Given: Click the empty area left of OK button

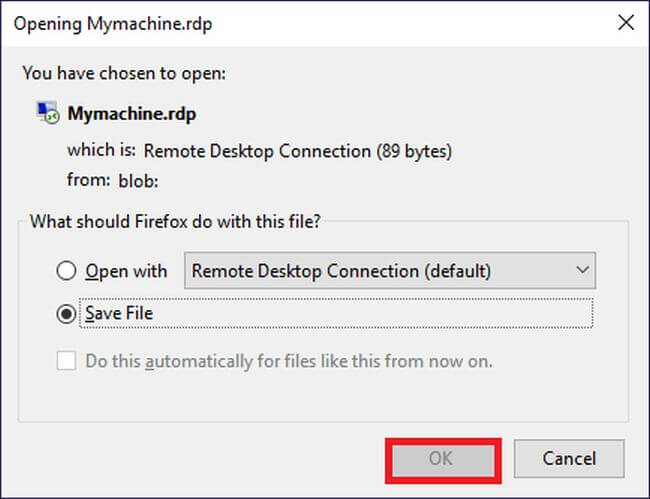Looking at the screenshot, I should click(x=200, y=459).
